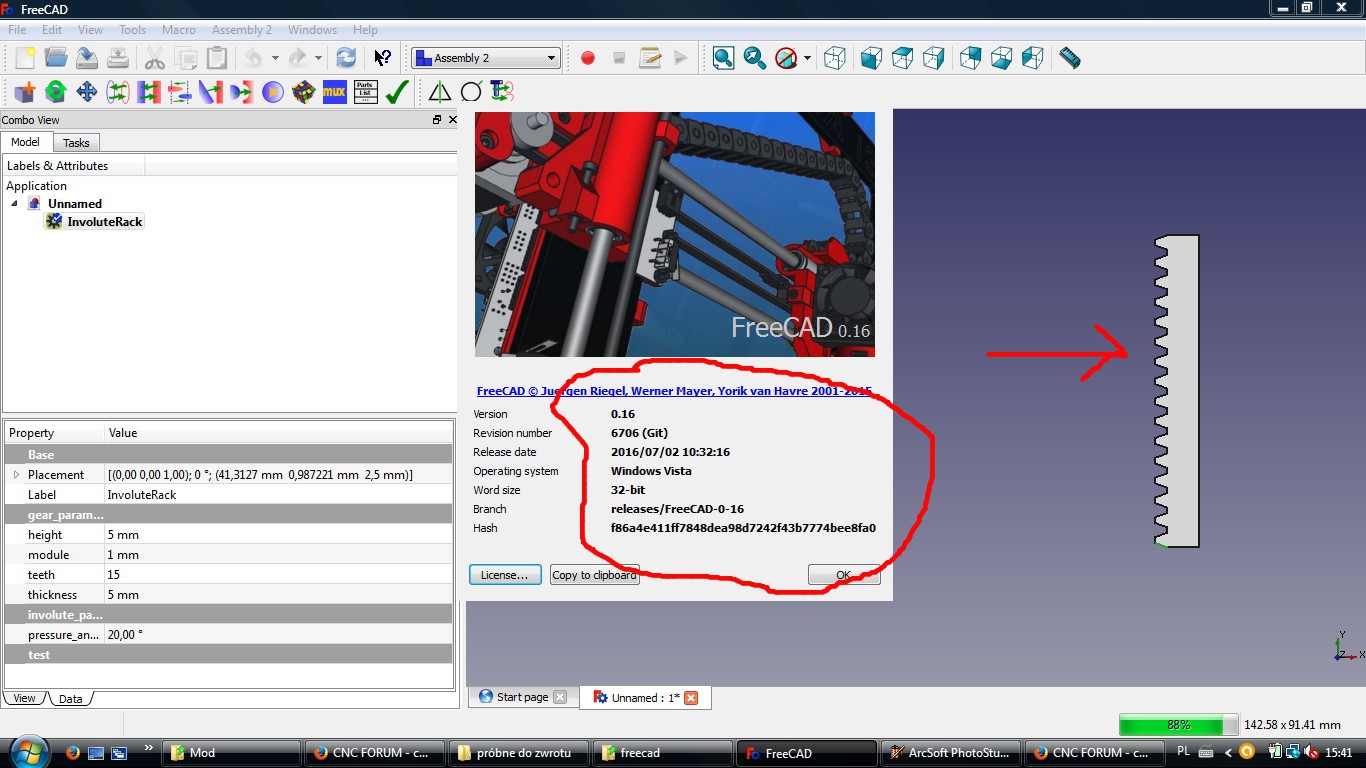
Task: Start macro recording with the red dot
Action: [x=588, y=58]
